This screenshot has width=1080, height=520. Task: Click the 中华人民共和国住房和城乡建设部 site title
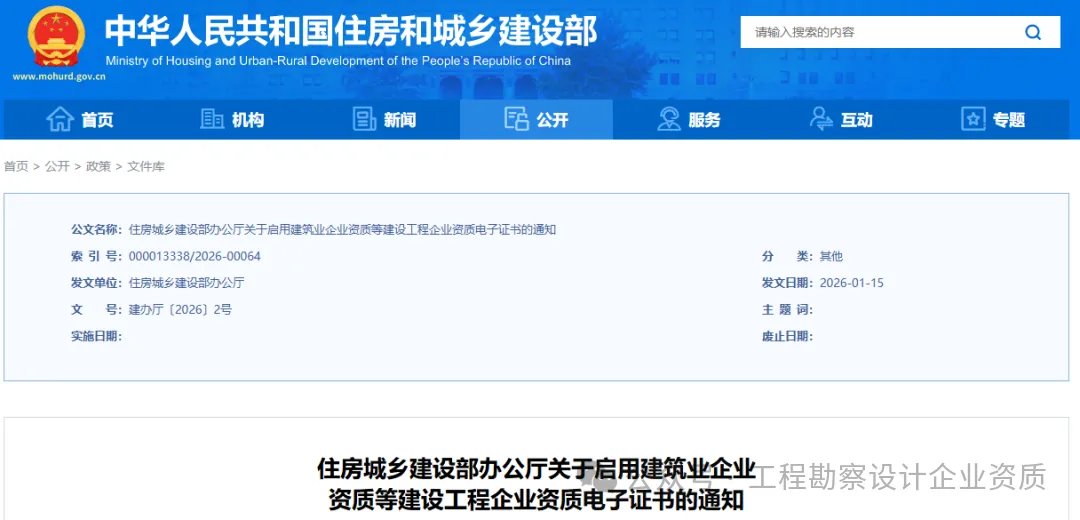351,30
